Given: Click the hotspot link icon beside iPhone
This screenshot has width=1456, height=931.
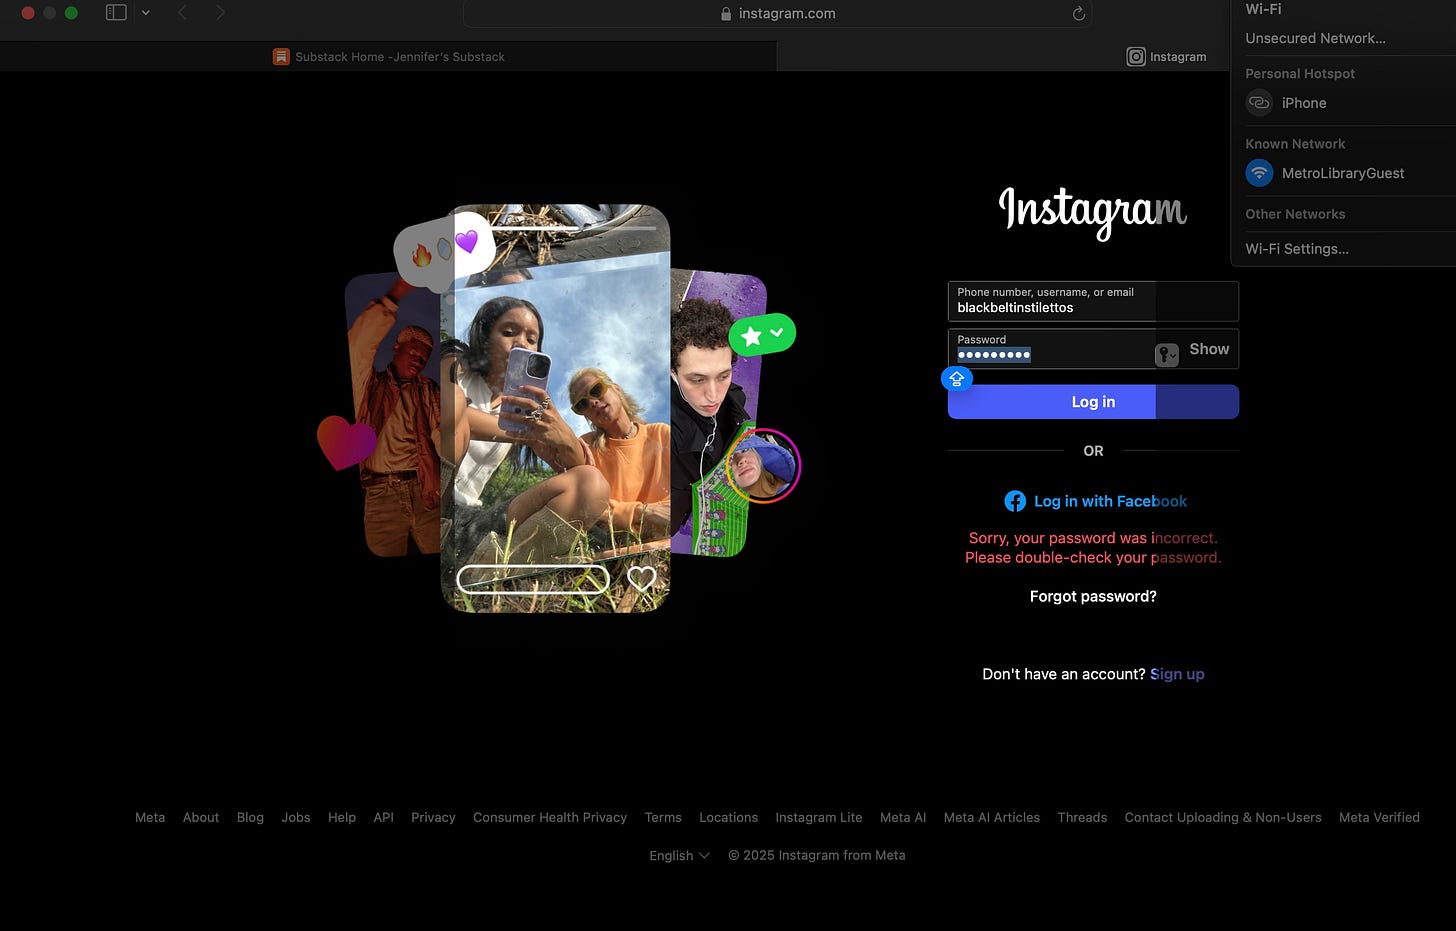Looking at the screenshot, I should [x=1259, y=103].
